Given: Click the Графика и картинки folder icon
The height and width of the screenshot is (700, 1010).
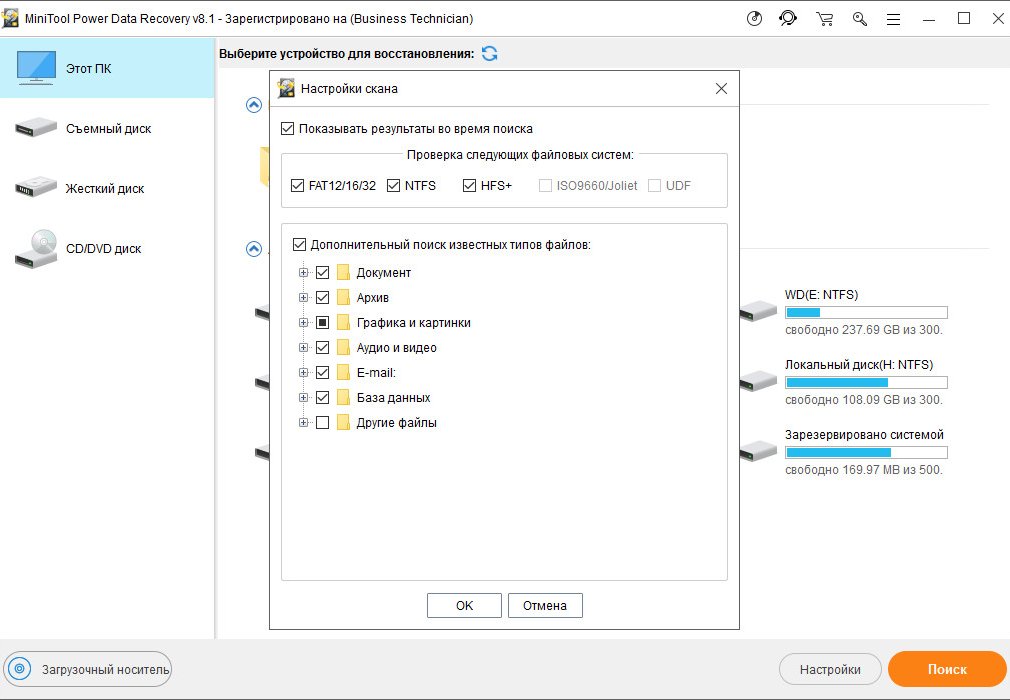Looking at the screenshot, I should (x=343, y=323).
